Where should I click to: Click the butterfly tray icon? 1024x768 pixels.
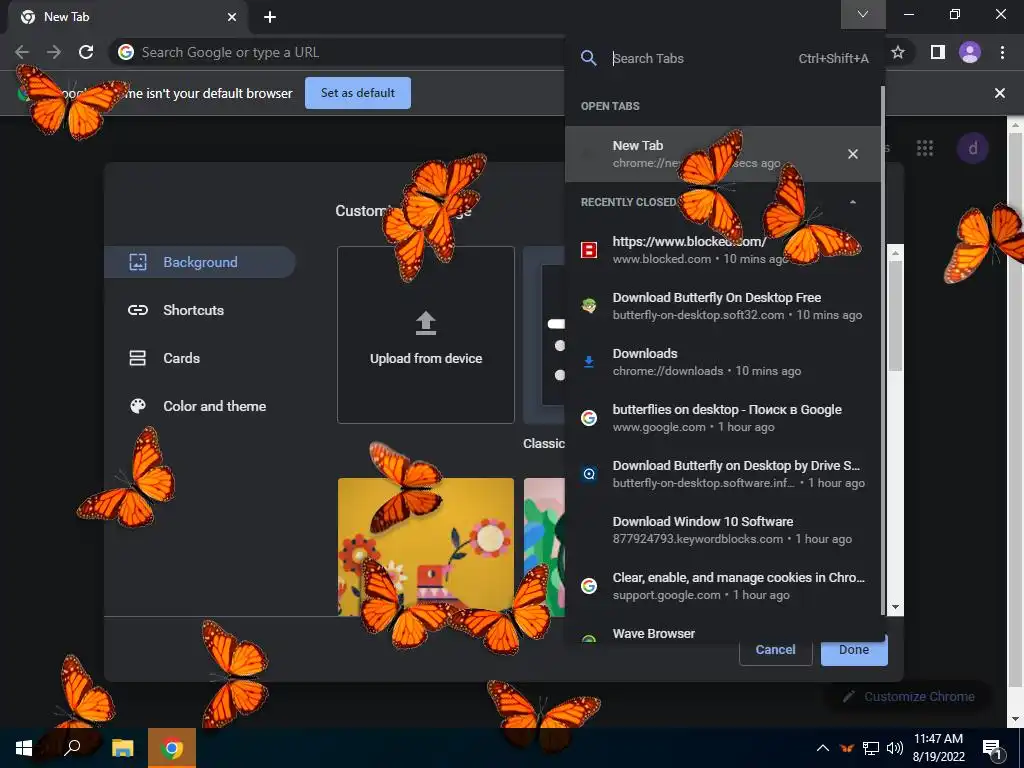[x=847, y=748]
